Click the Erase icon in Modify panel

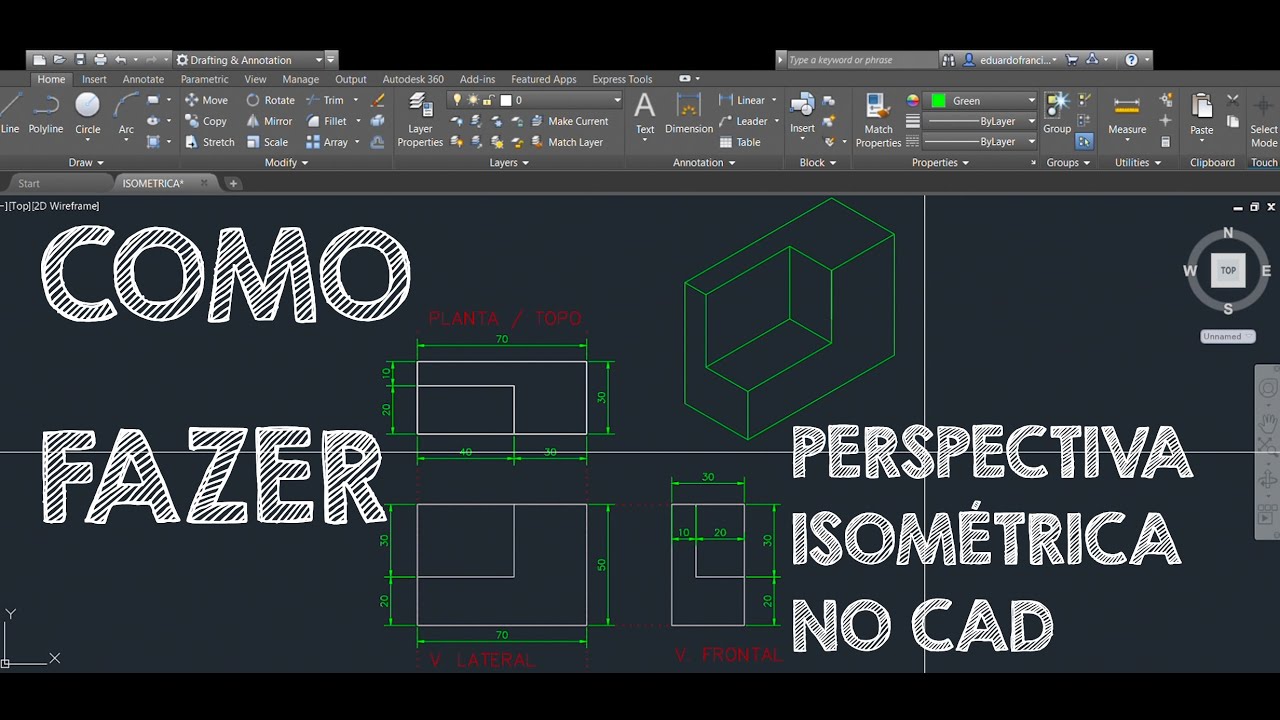click(x=377, y=100)
